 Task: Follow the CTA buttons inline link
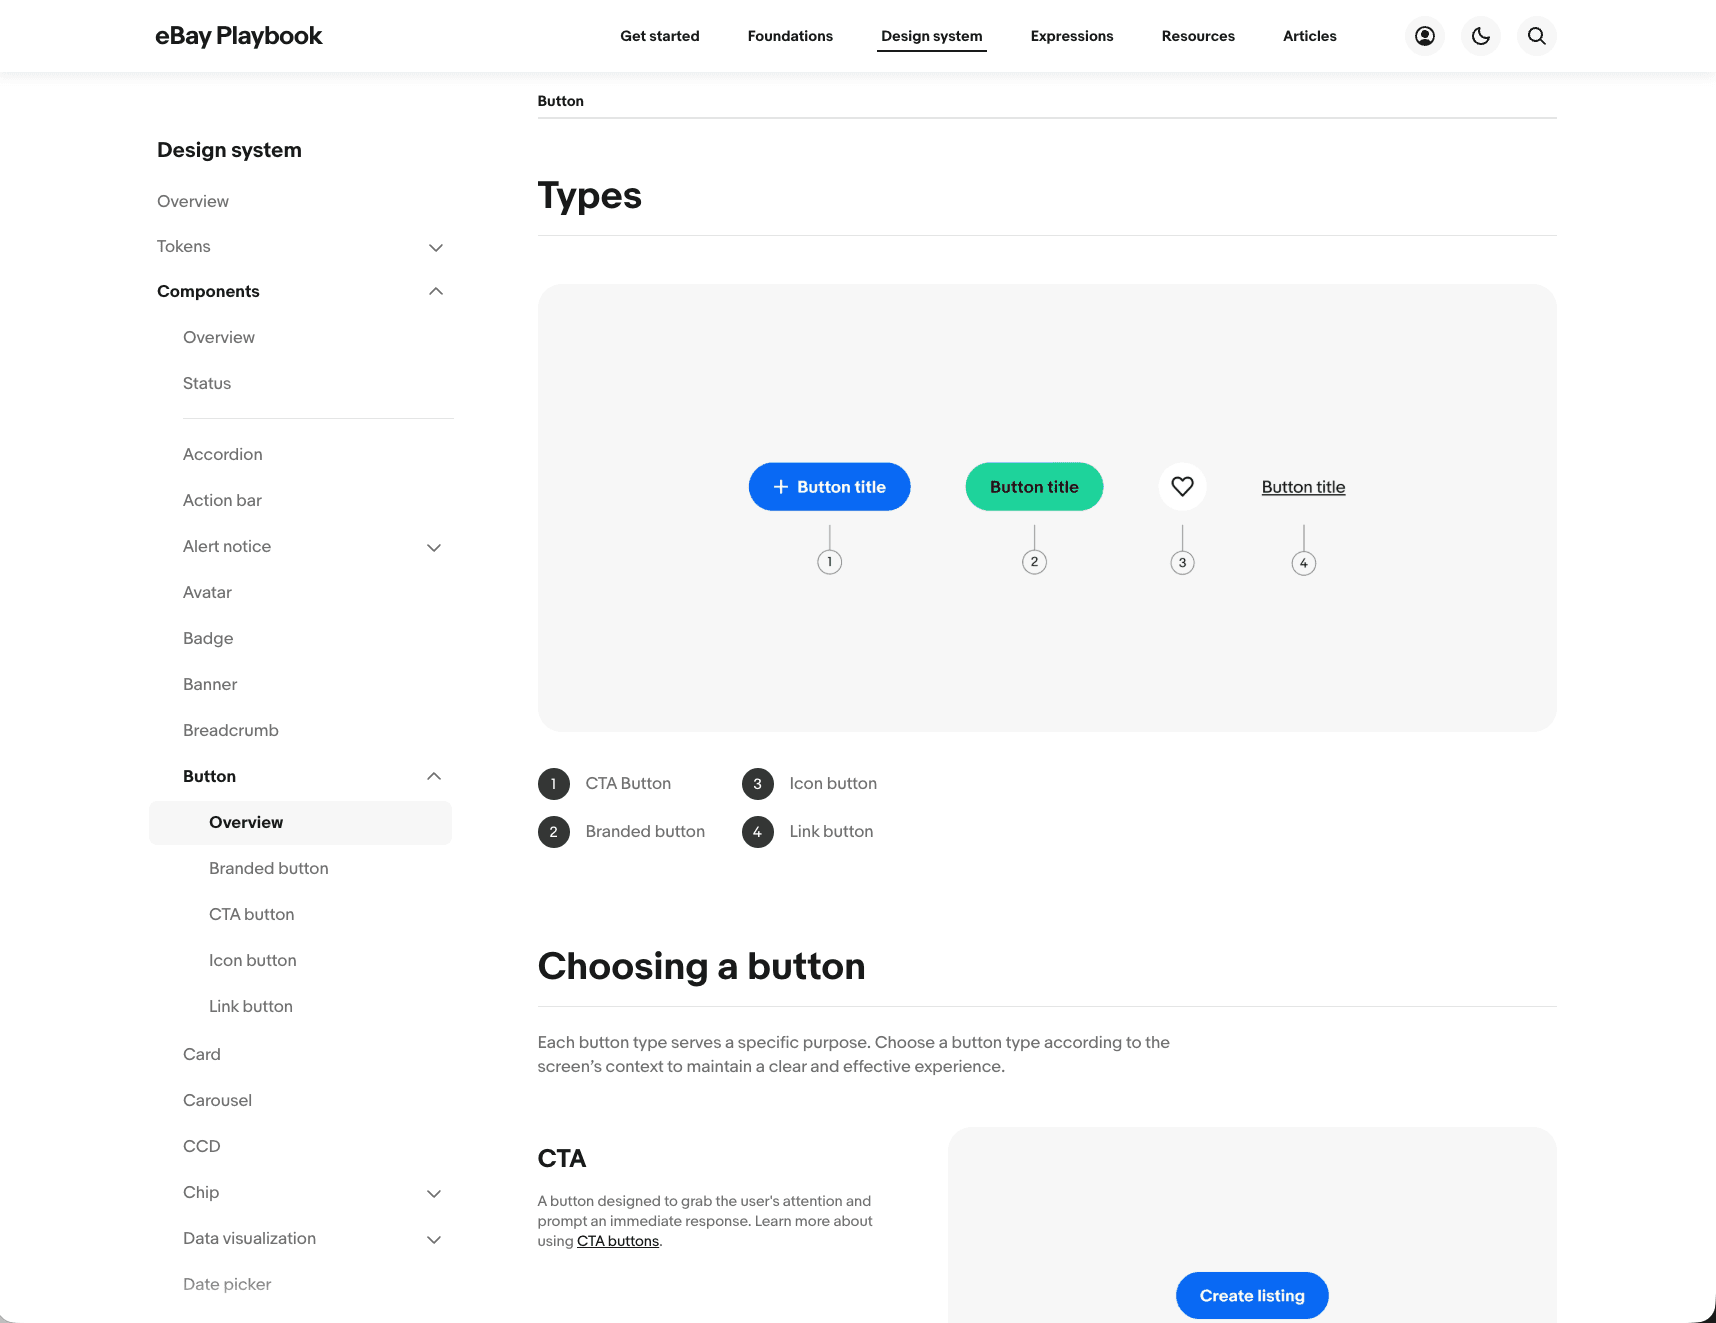[618, 1241]
